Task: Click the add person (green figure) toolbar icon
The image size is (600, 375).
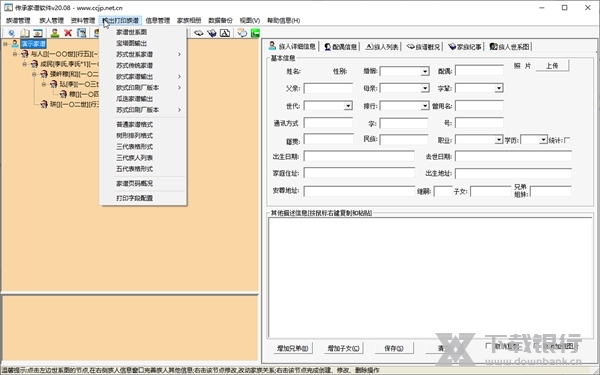Action: (55, 33)
